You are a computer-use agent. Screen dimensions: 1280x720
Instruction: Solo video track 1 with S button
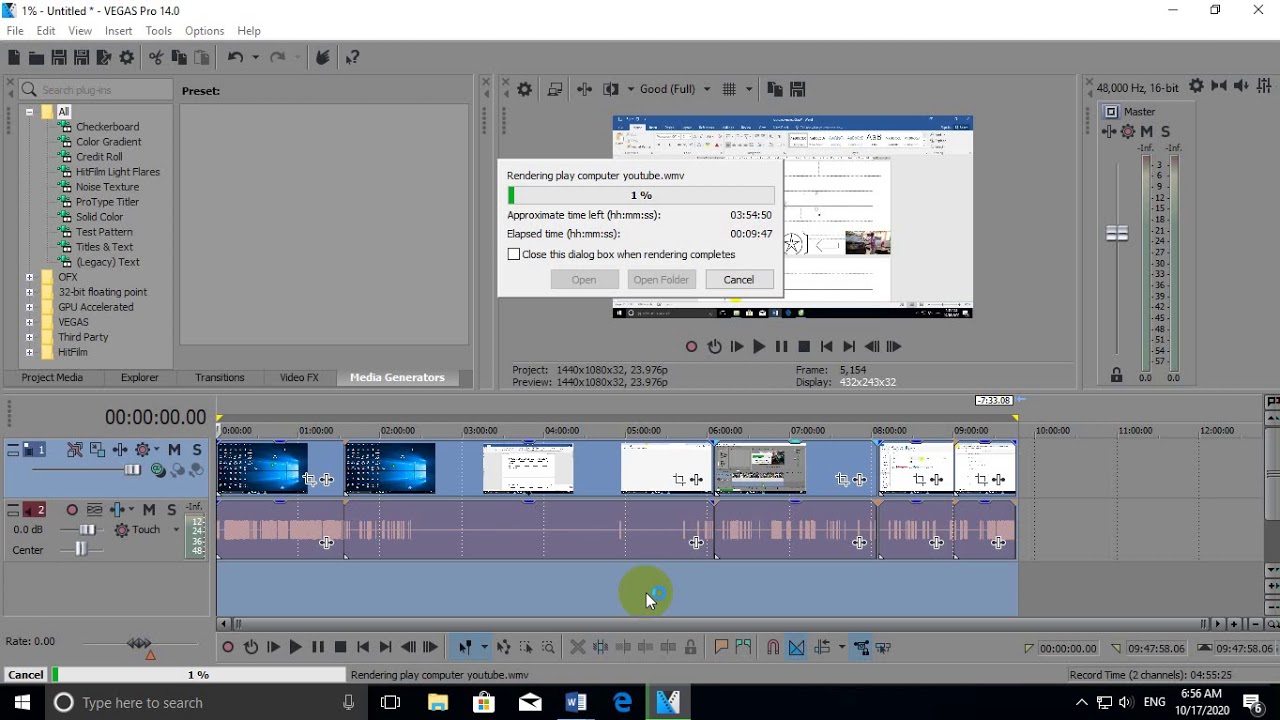[x=196, y=450]
